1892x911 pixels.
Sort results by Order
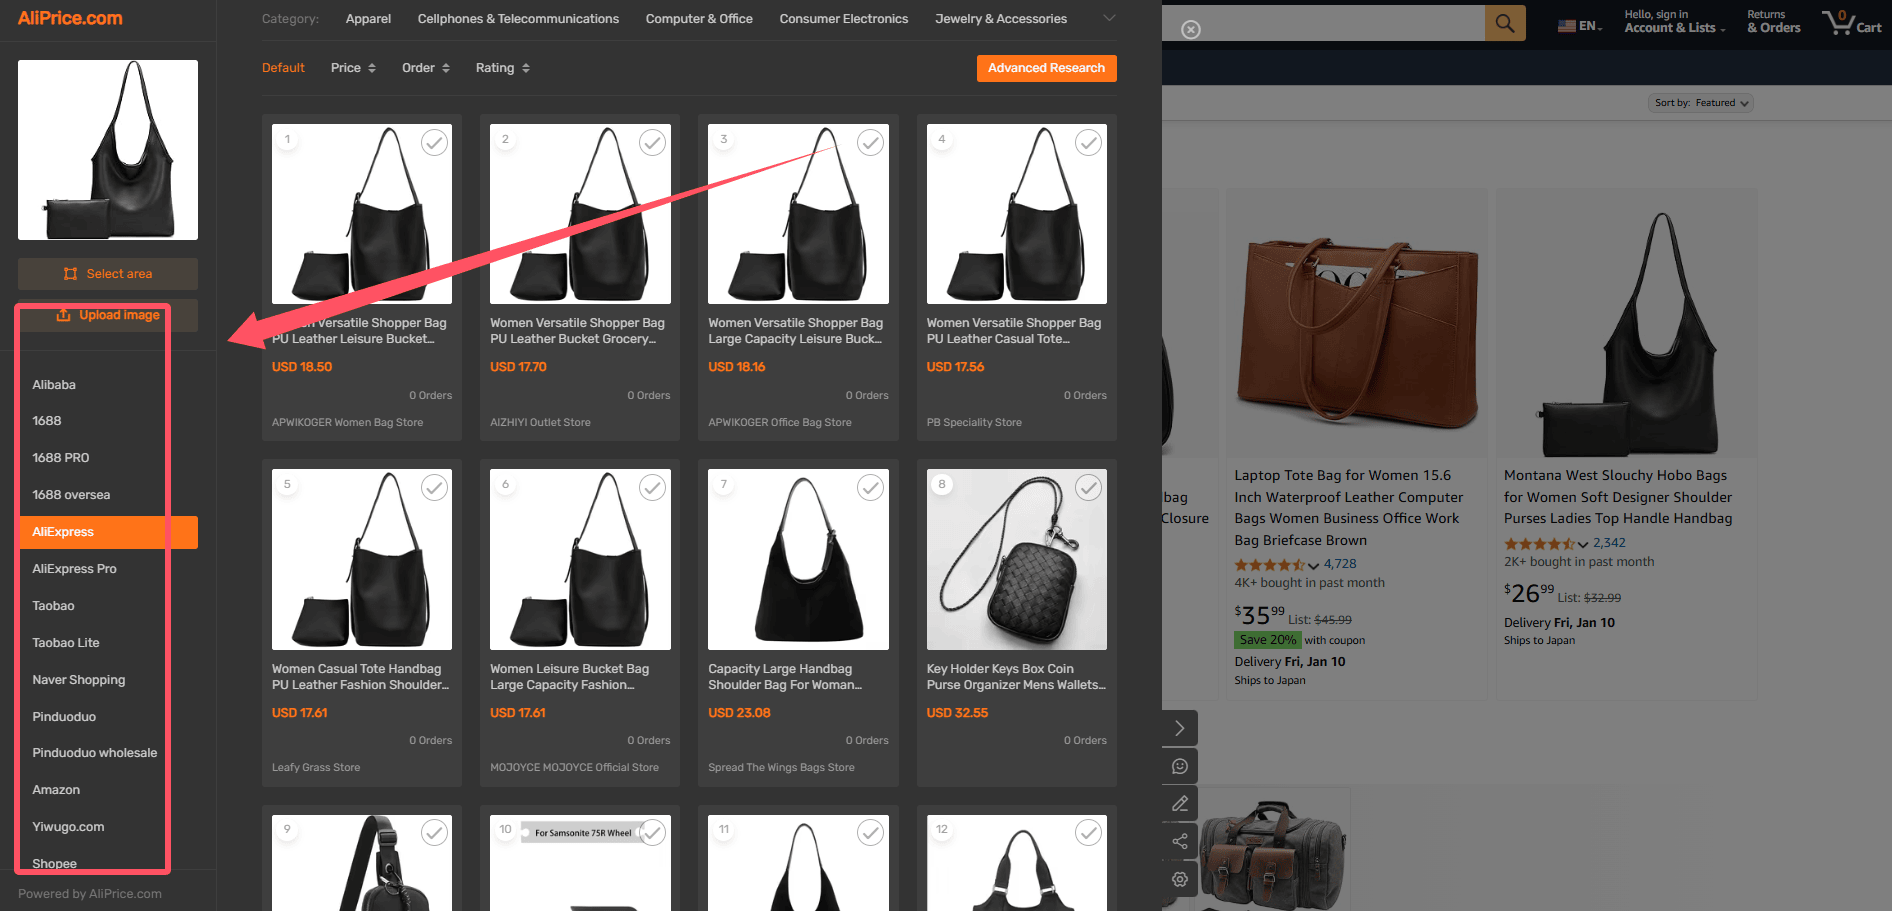(426, 68)
